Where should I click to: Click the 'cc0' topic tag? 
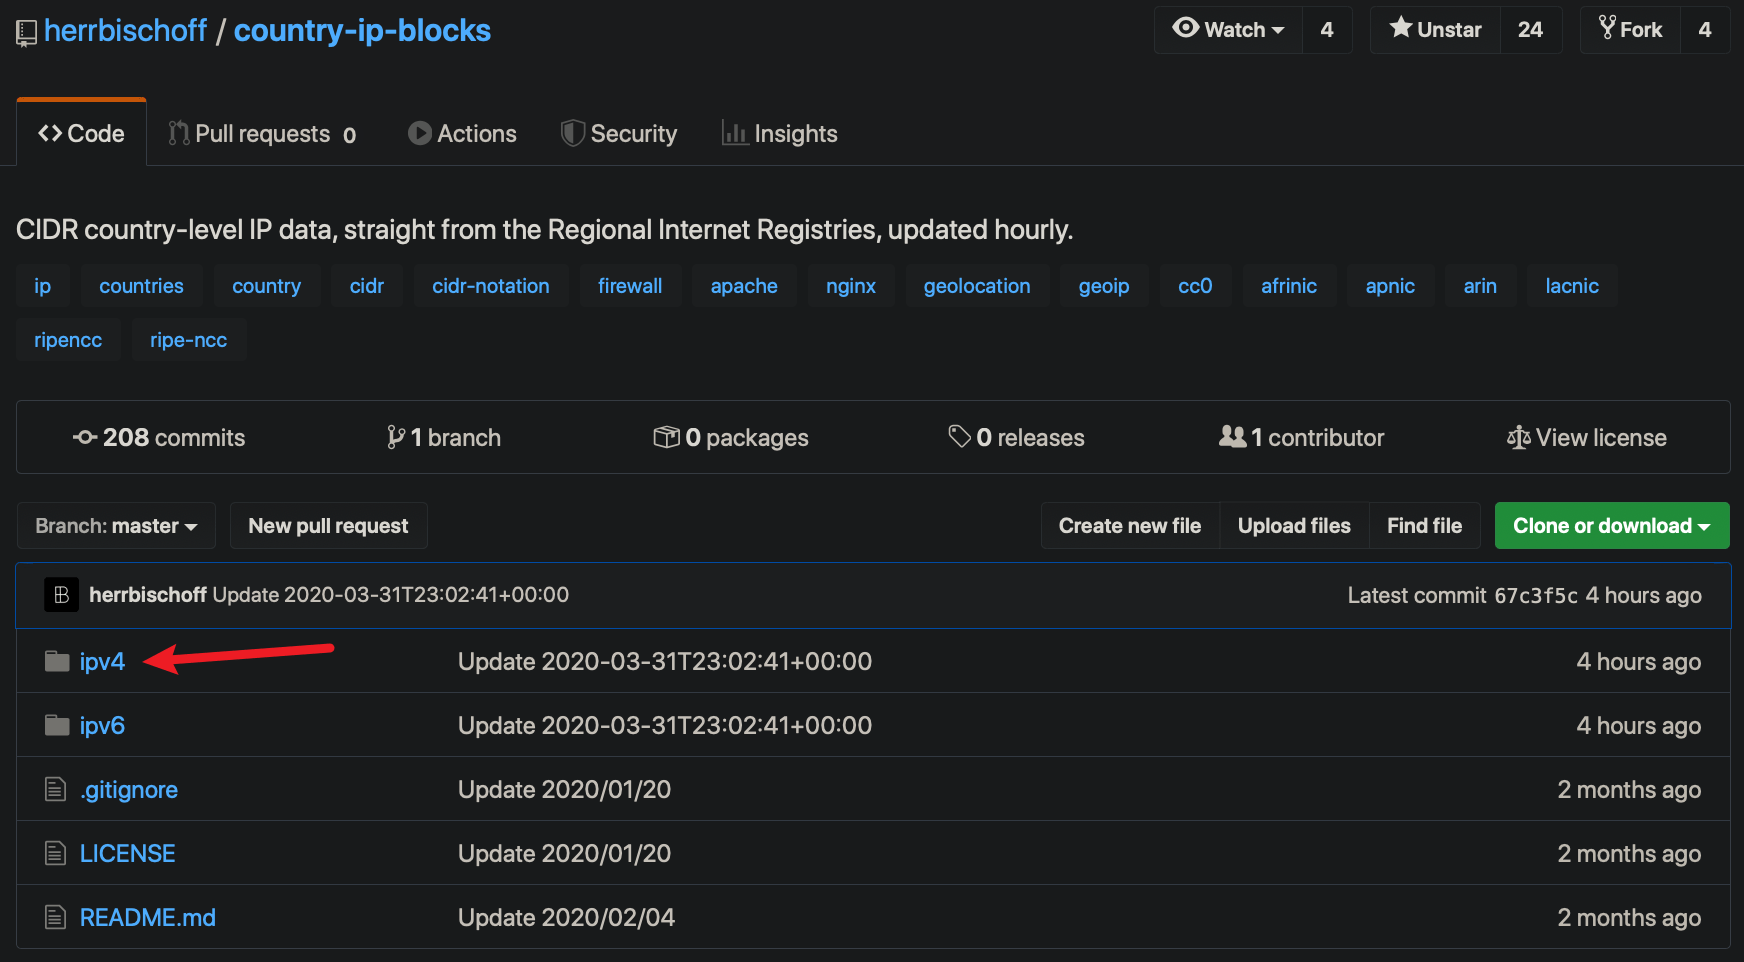(1195, 286)
